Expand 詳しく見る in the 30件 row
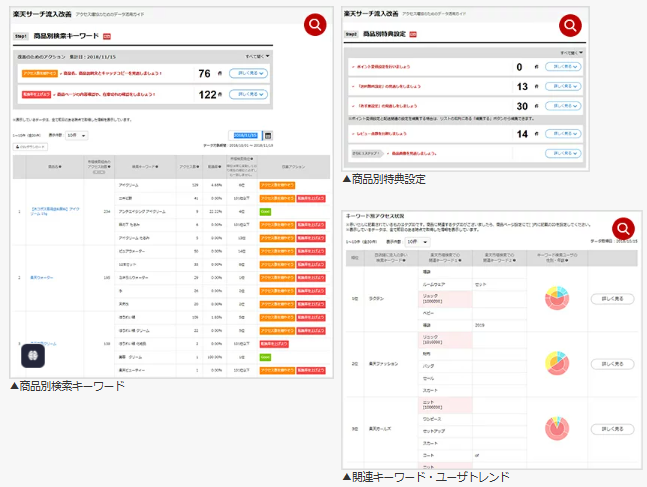This screenshot has height=487, width=647. (563, 106)
